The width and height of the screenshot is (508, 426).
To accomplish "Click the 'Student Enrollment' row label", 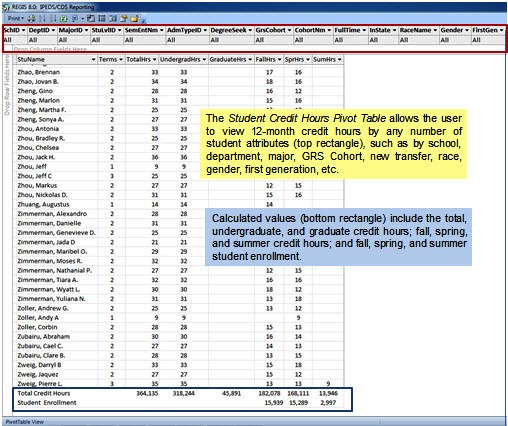I will tap(47, 403).
